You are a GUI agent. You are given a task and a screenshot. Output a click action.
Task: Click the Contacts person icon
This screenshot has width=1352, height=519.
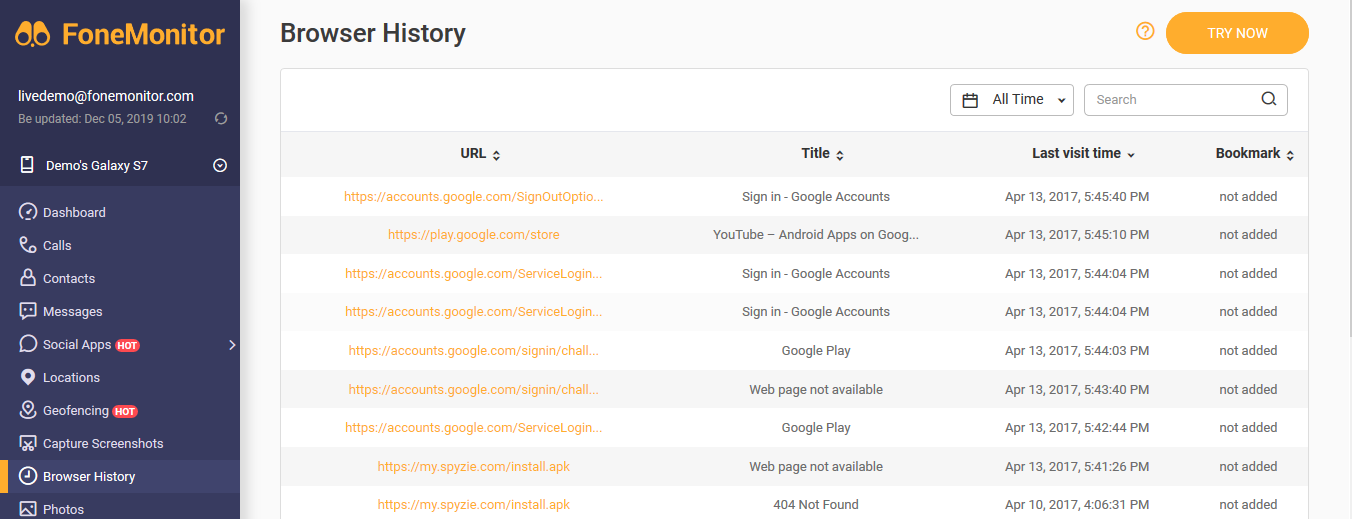(x=28, y=278)
